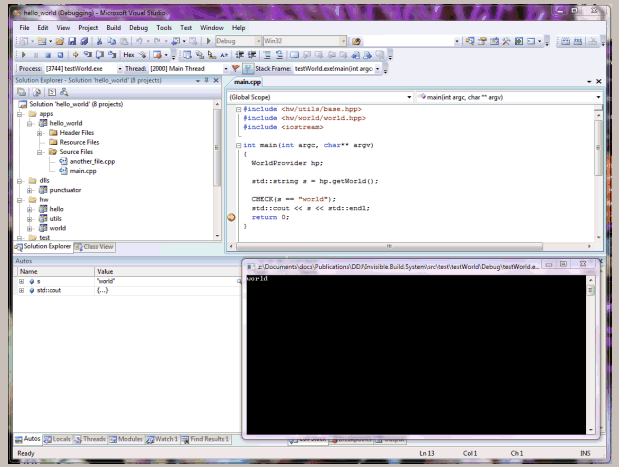
Task: Pin the Solution Explorer auto-hide icon
Action: [205, 79]
